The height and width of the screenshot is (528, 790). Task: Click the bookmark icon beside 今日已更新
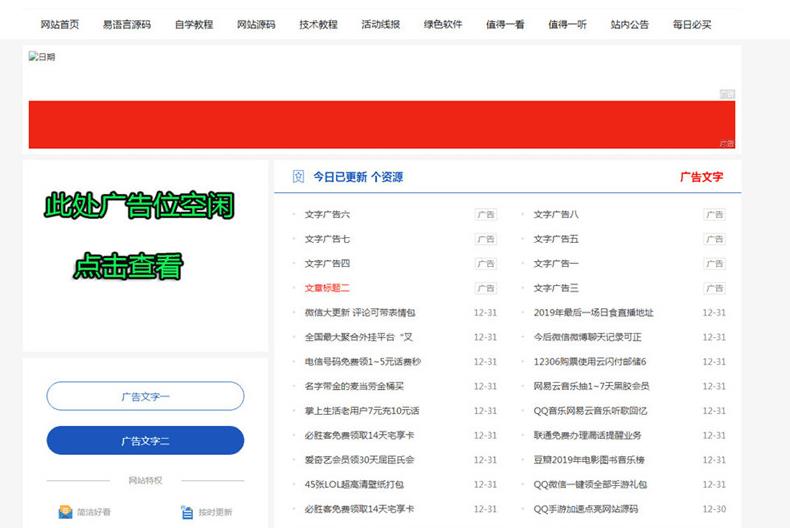coord(298,176)
